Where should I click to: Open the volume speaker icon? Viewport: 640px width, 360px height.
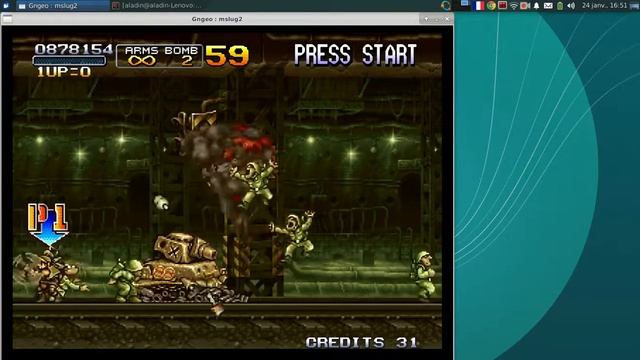point(571,5)
